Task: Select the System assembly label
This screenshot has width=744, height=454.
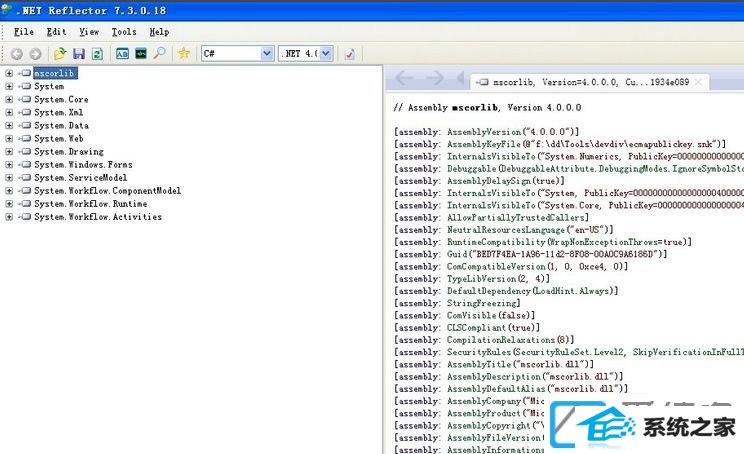Action: (x=49, y=86)
